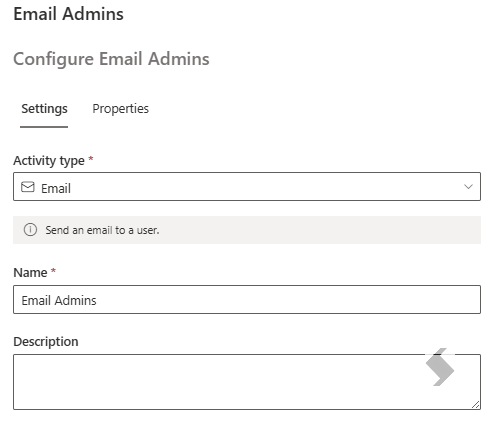Image resolution: width=502 pixels, height=424 pixels.
Task: Click inside the empty Description text area
Action: pyautogui.click(x=247, y=382)
